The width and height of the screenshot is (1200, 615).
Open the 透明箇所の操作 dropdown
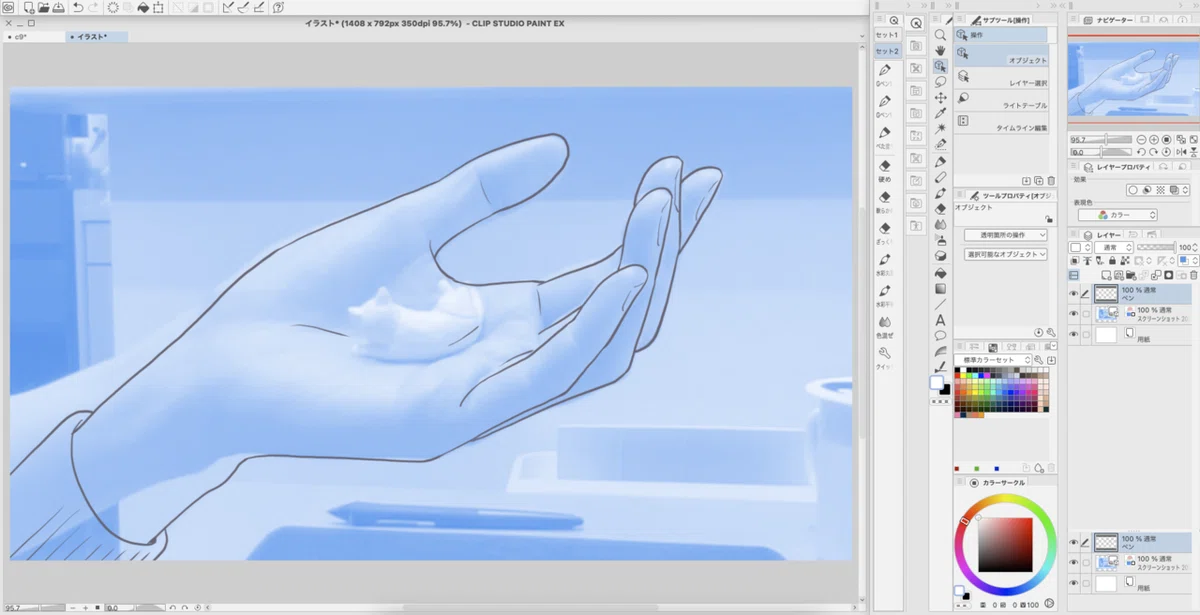click(x=1006, y=235)
